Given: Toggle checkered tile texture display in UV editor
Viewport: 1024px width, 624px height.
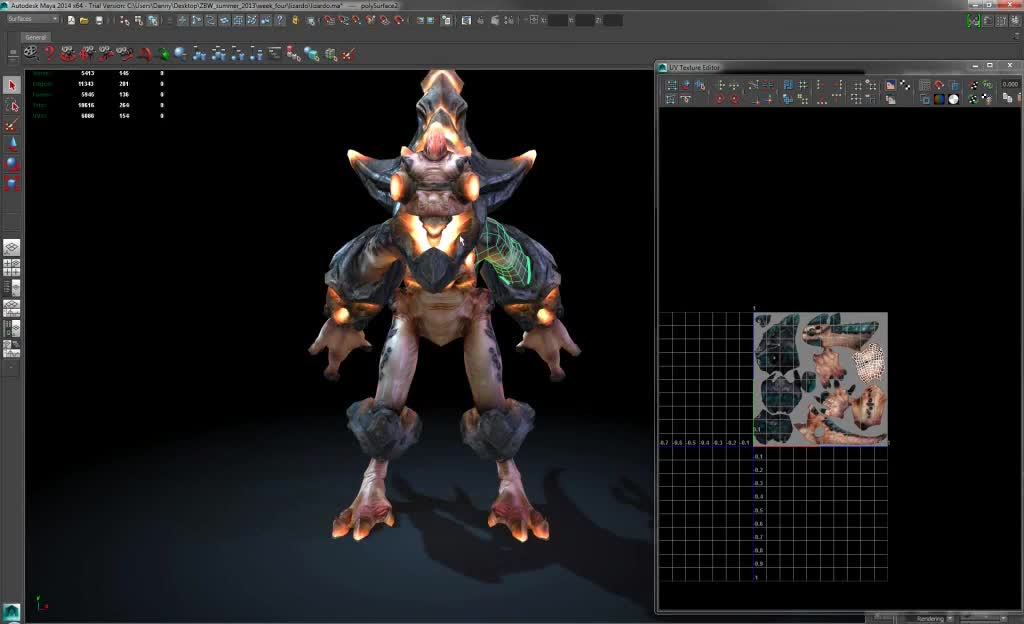Looking at the screenshot, I should pos(905,86).
